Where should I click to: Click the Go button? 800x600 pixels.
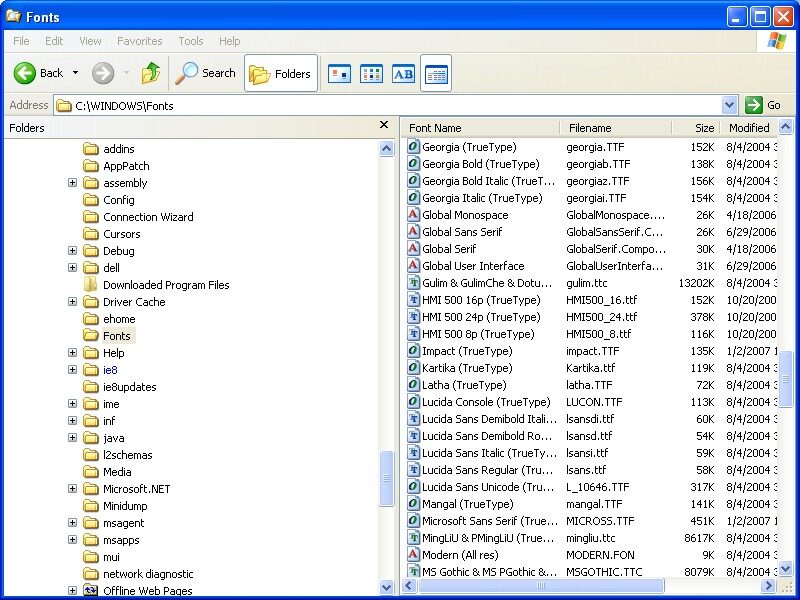click(x=764, y=105)
